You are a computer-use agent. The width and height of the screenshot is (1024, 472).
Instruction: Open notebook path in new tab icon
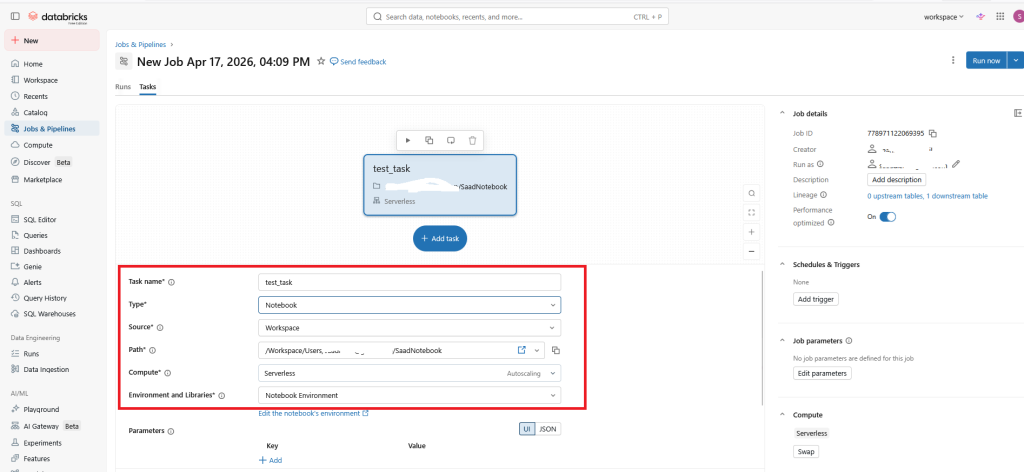521,350
